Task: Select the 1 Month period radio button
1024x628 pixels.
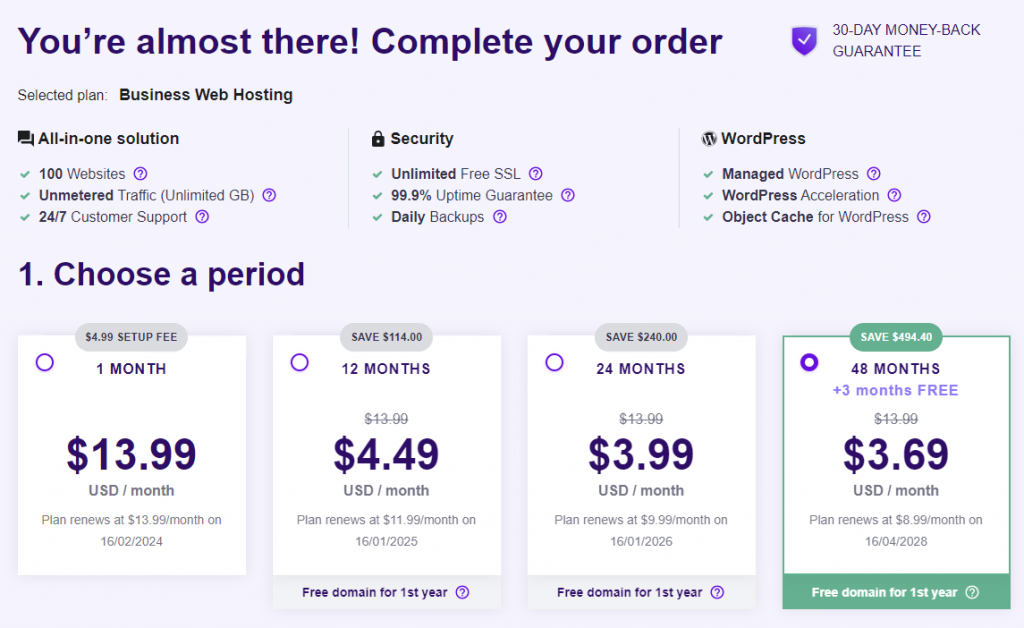Action: (x=44, y=363)
